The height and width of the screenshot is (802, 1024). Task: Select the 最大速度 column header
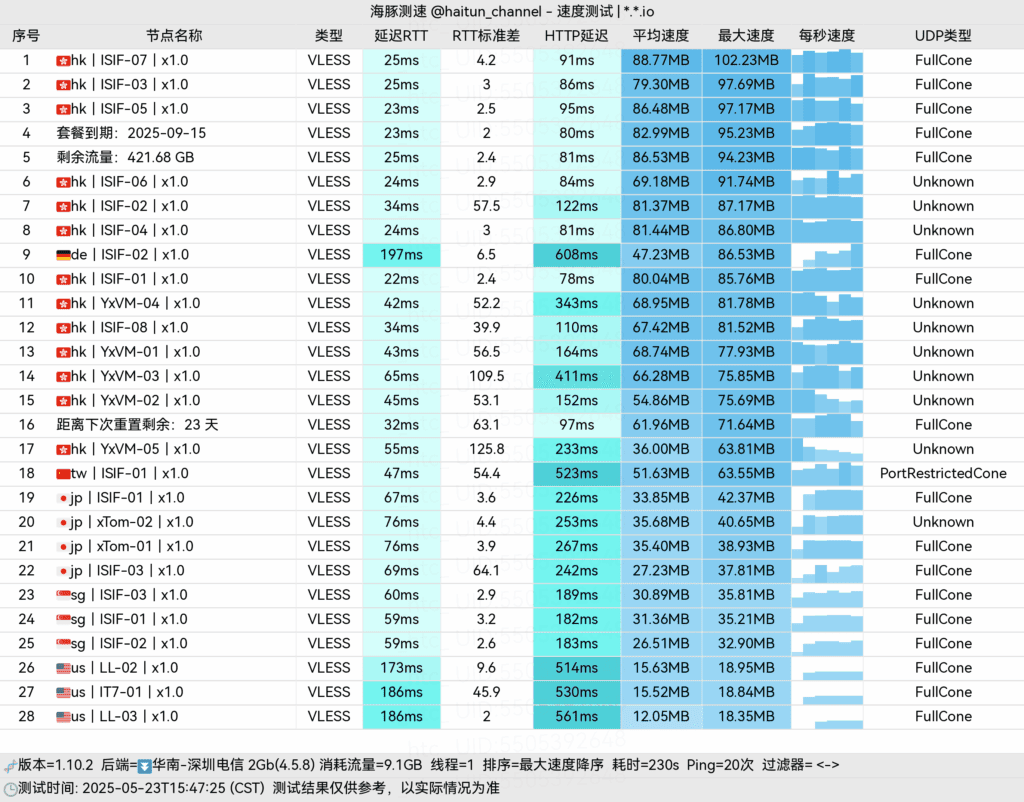coord(746,36)
